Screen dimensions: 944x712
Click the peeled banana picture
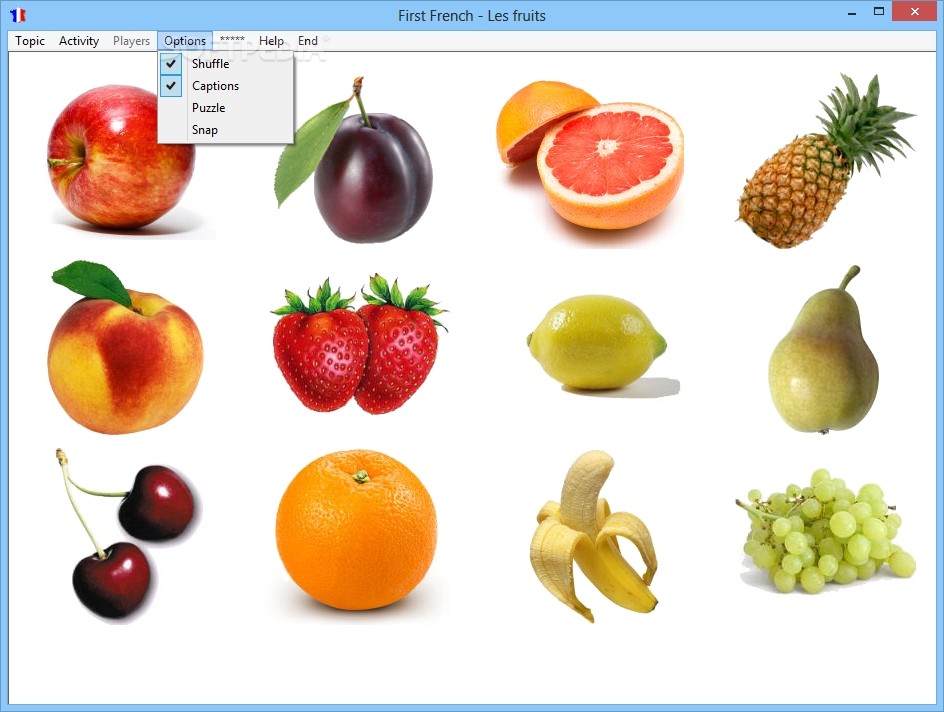click(594, 536)
